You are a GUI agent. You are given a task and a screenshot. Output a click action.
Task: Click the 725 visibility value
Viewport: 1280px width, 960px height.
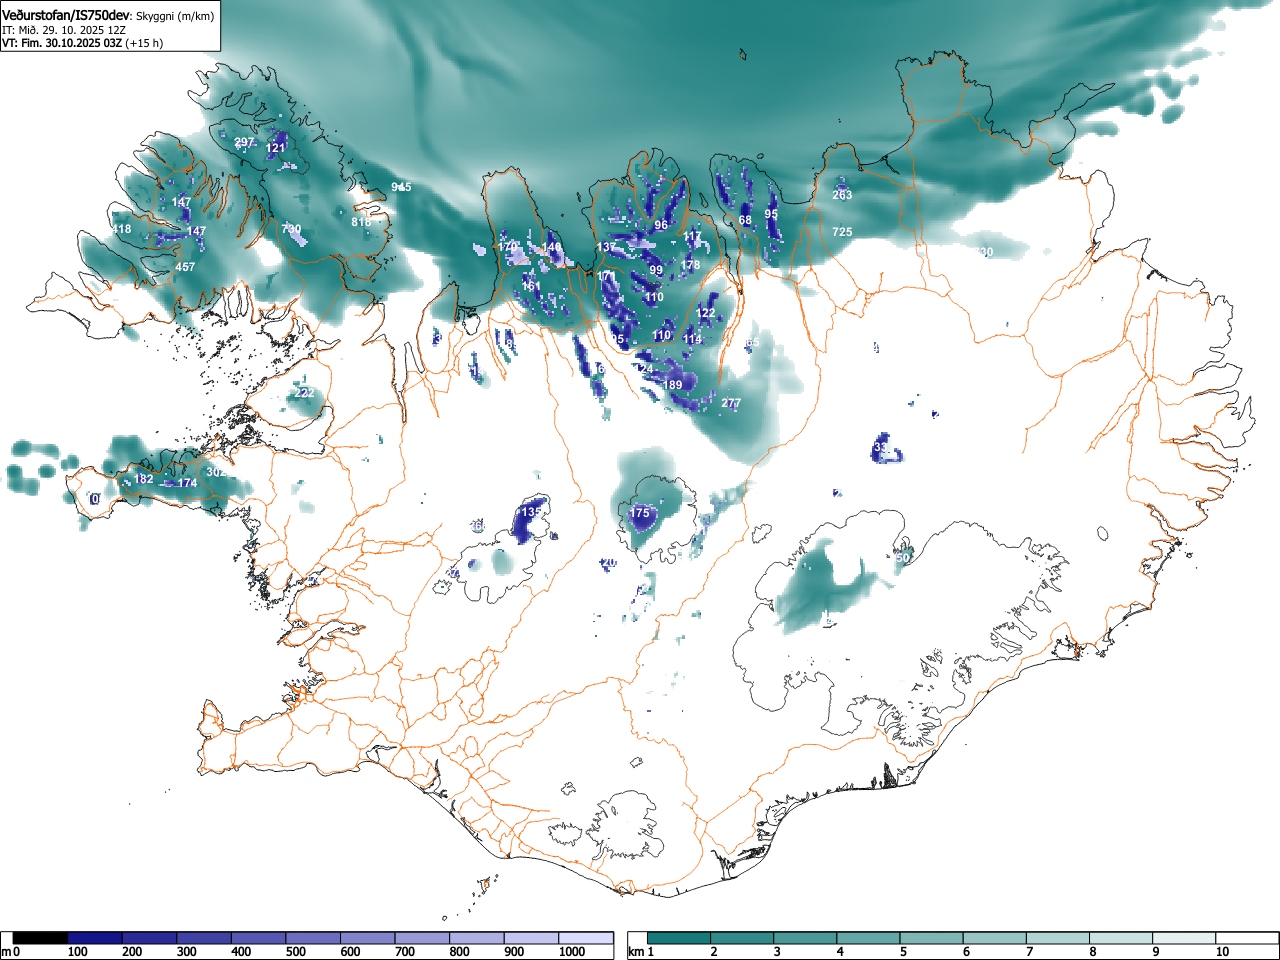tap(842, 232)
